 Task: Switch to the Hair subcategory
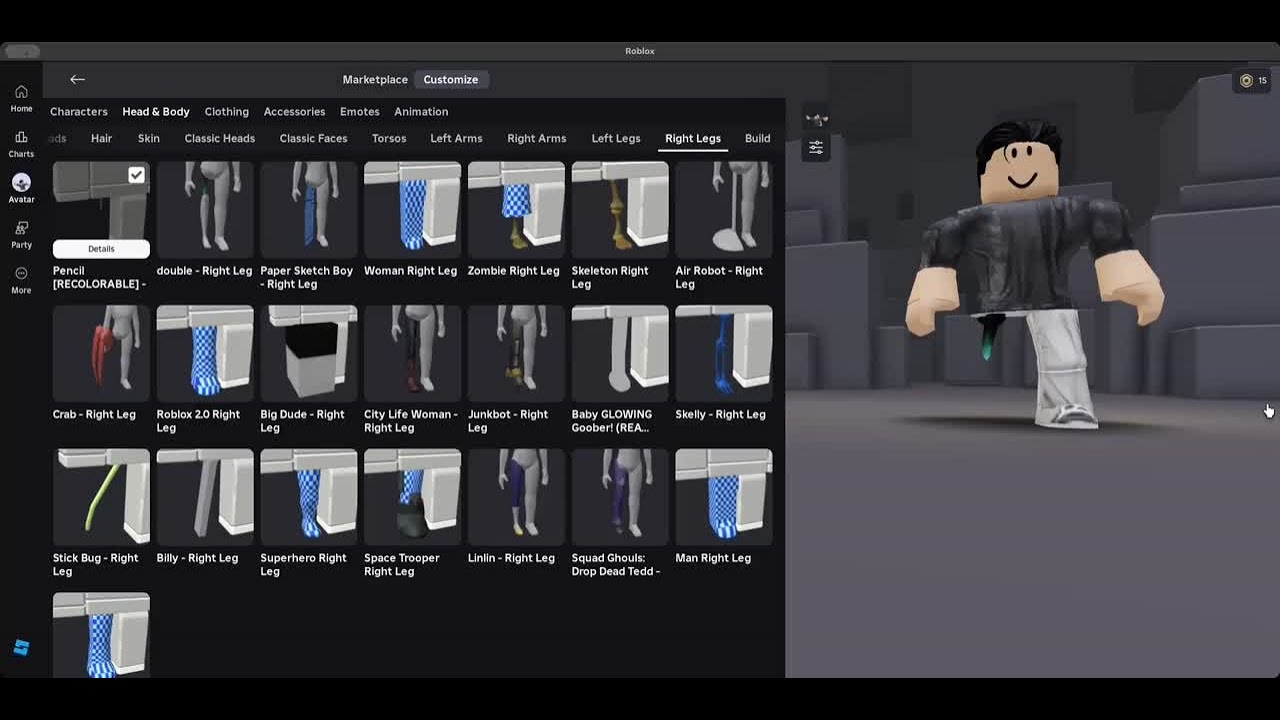[101, 139]
